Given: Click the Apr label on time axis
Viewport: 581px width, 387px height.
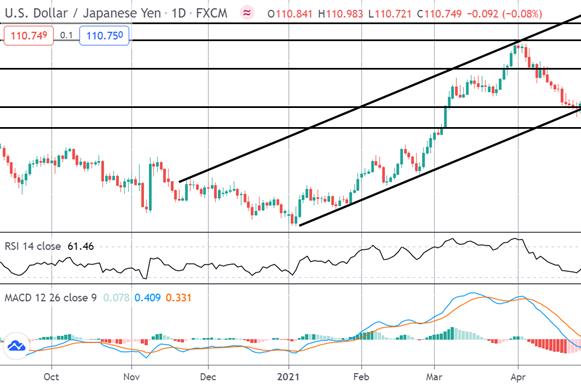Looking at the screenshot, I should [518, 377].
